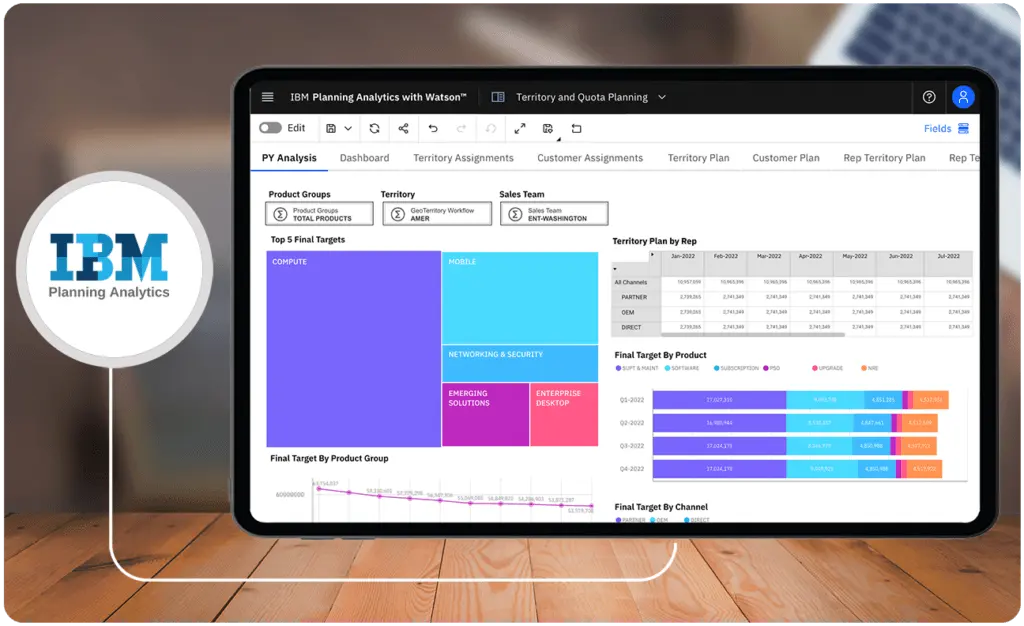Click the sigma icon in Sales Team selector
This screenshot has height=626, width=1024.
[x=515, y=214]
